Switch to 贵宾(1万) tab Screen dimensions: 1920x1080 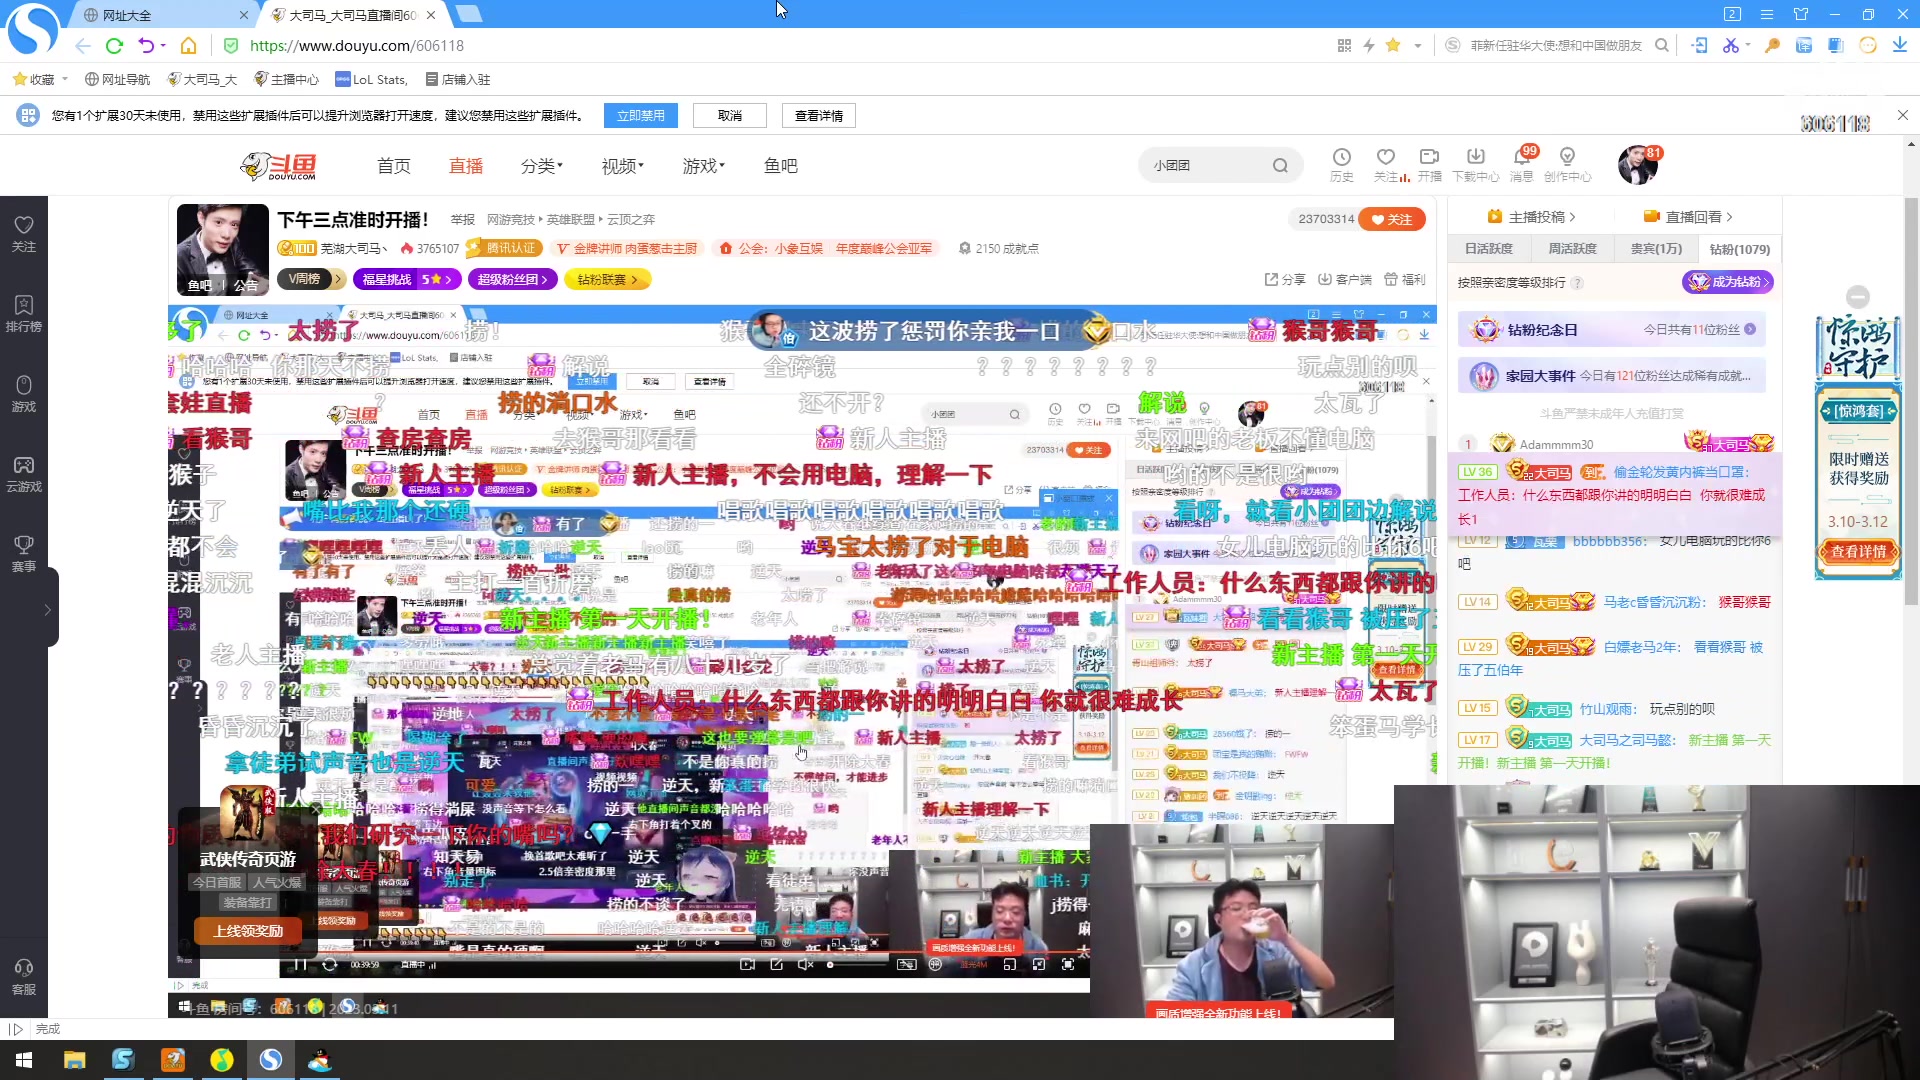[1656, 249]
